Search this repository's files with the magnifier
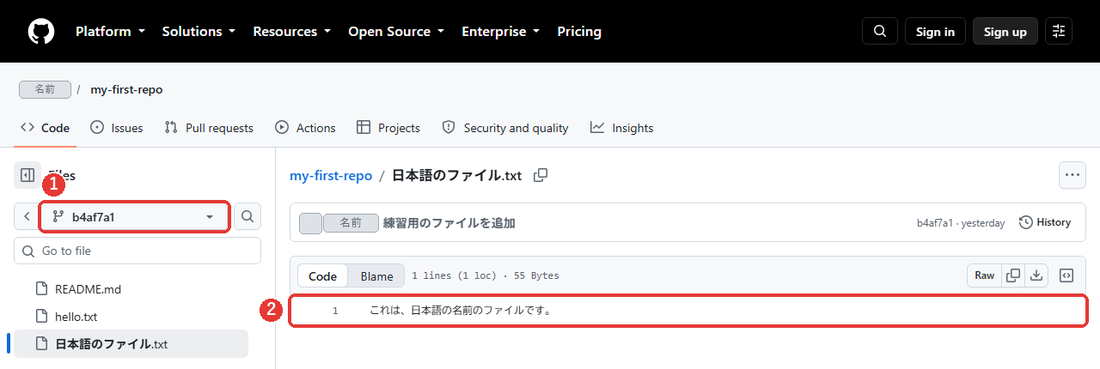 [x=247, y=217]
